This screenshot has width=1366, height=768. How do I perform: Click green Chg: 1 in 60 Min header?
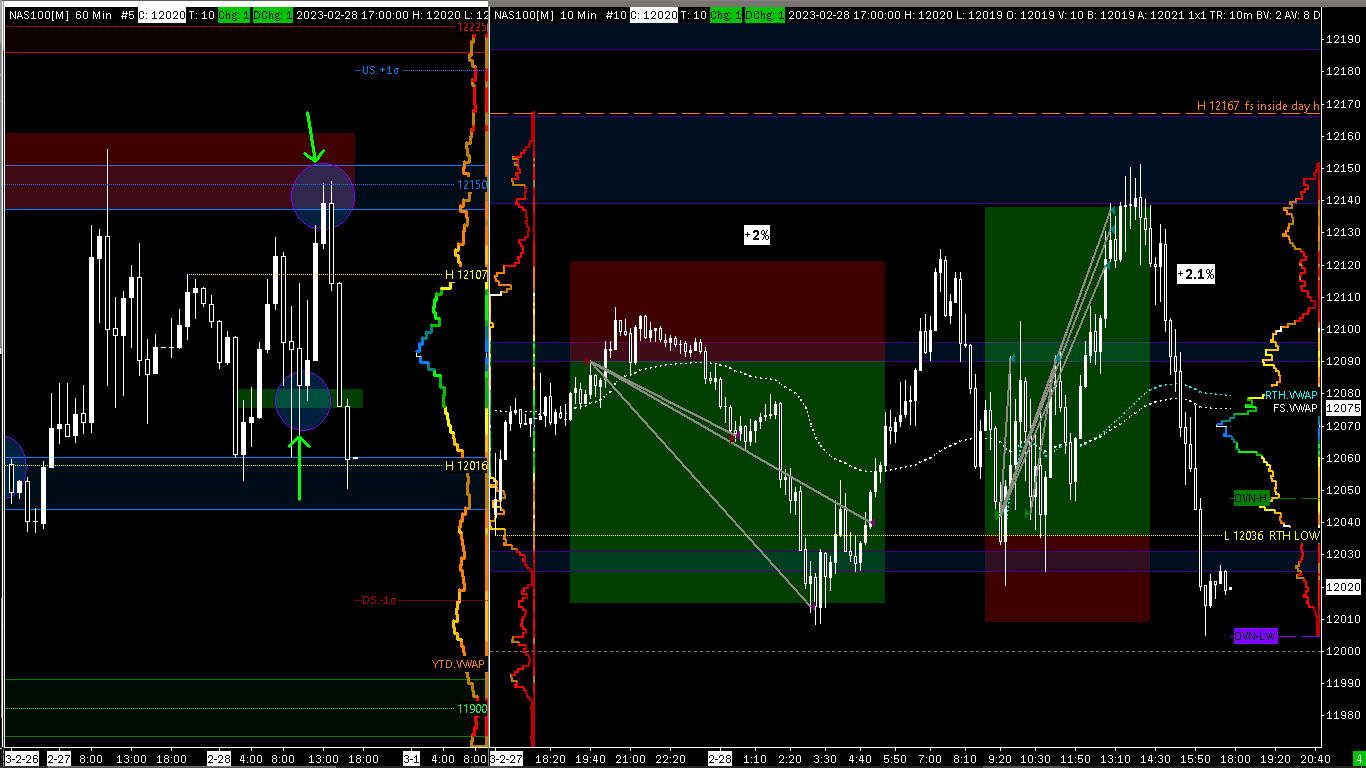pos(234,15)
